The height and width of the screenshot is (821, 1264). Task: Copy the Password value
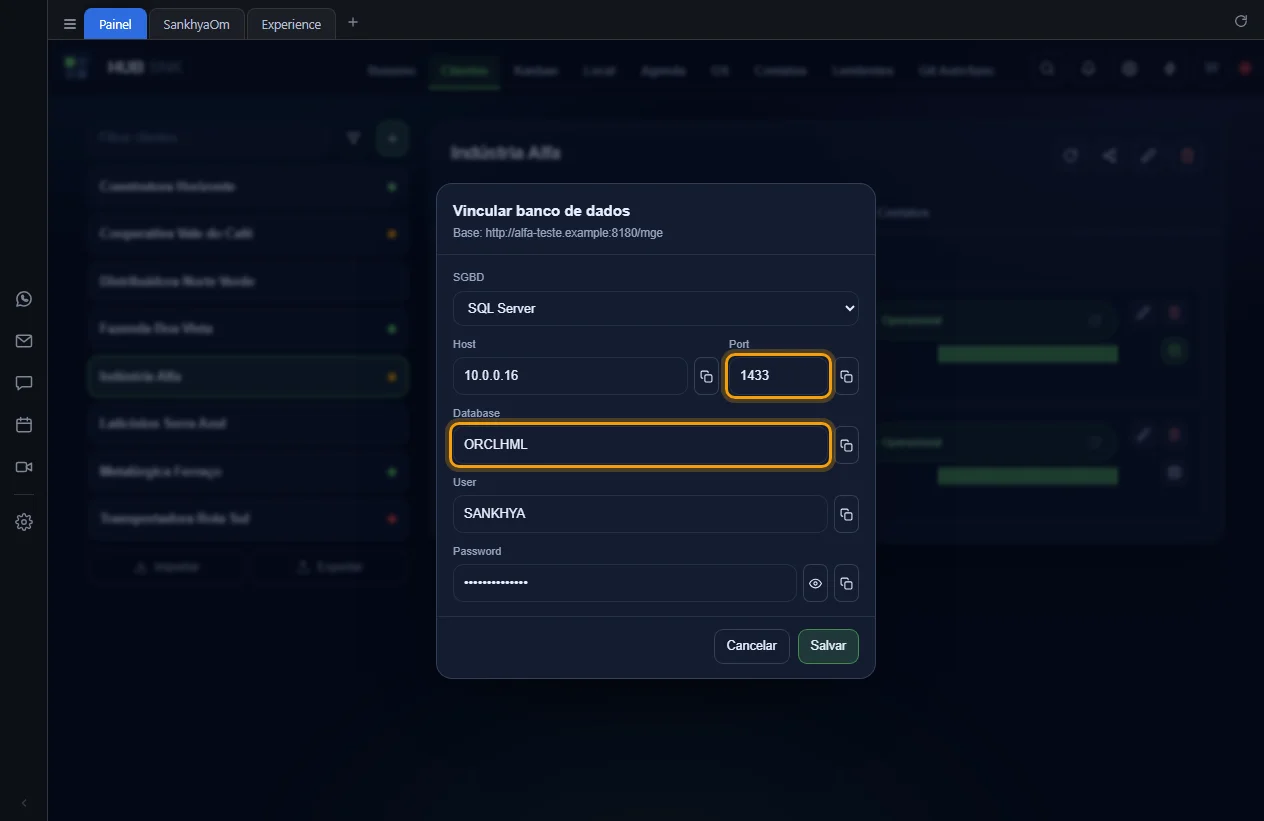[x=846, y=583]
